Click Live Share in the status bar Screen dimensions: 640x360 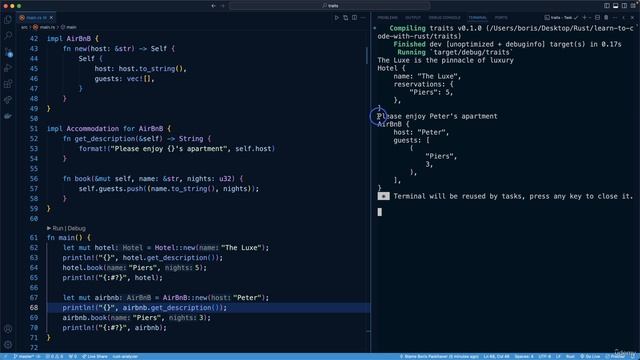pos(94,356)
